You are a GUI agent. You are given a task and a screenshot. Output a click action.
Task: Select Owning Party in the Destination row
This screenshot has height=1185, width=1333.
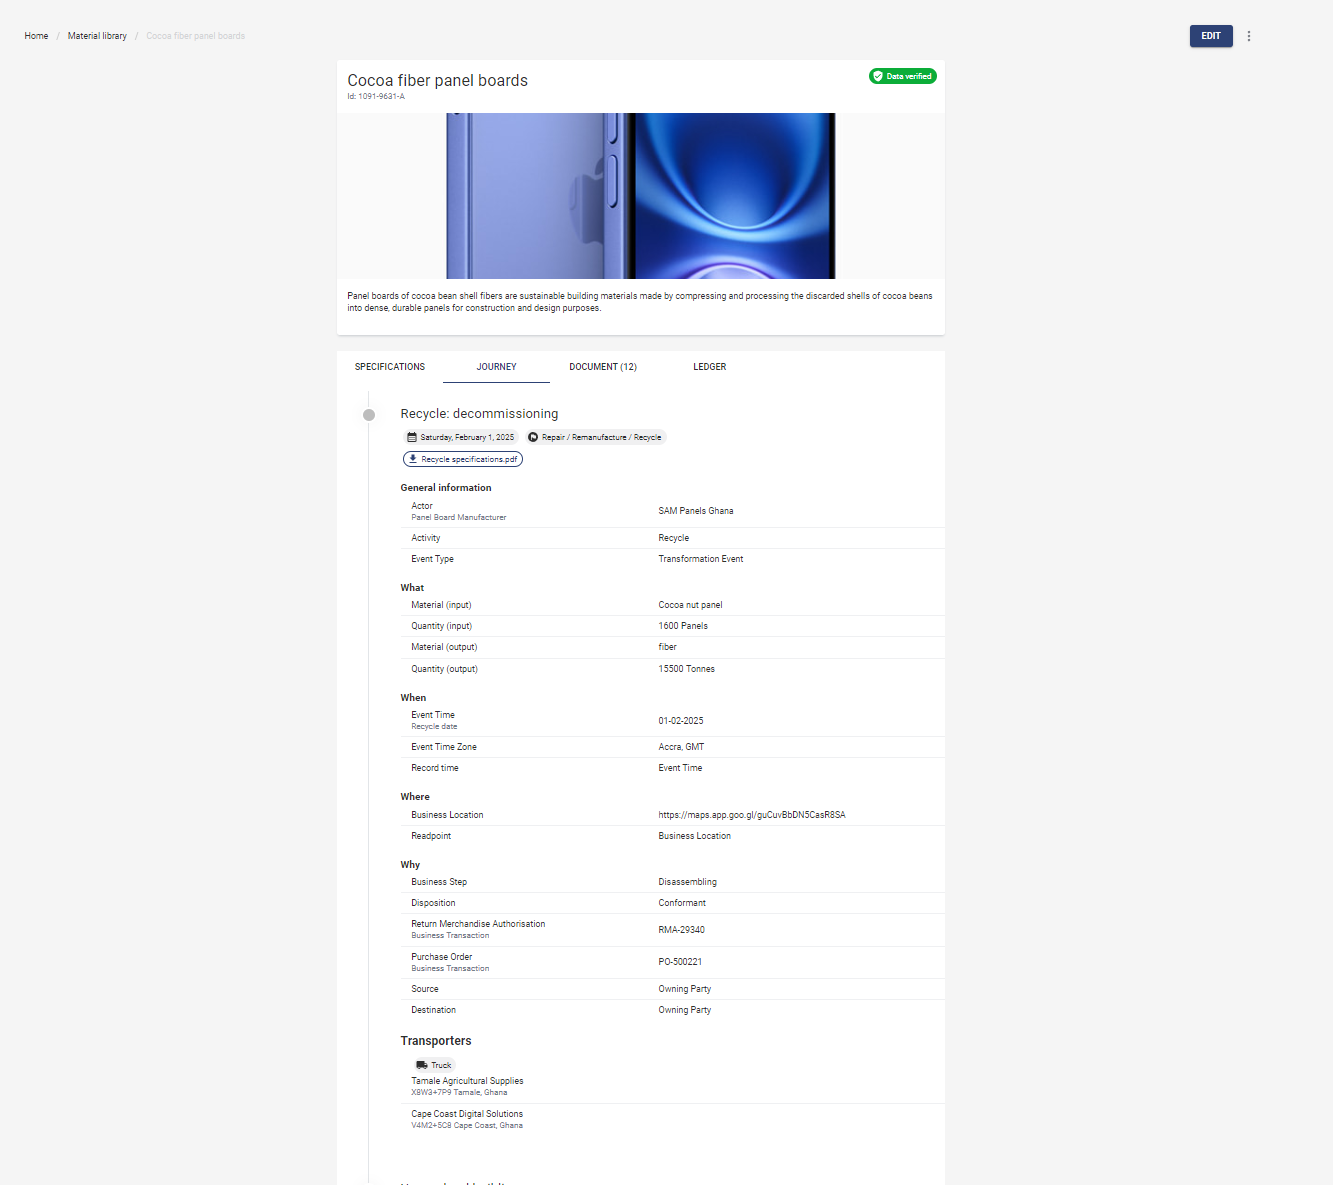pyautogui.click(x=685, y=1010)
